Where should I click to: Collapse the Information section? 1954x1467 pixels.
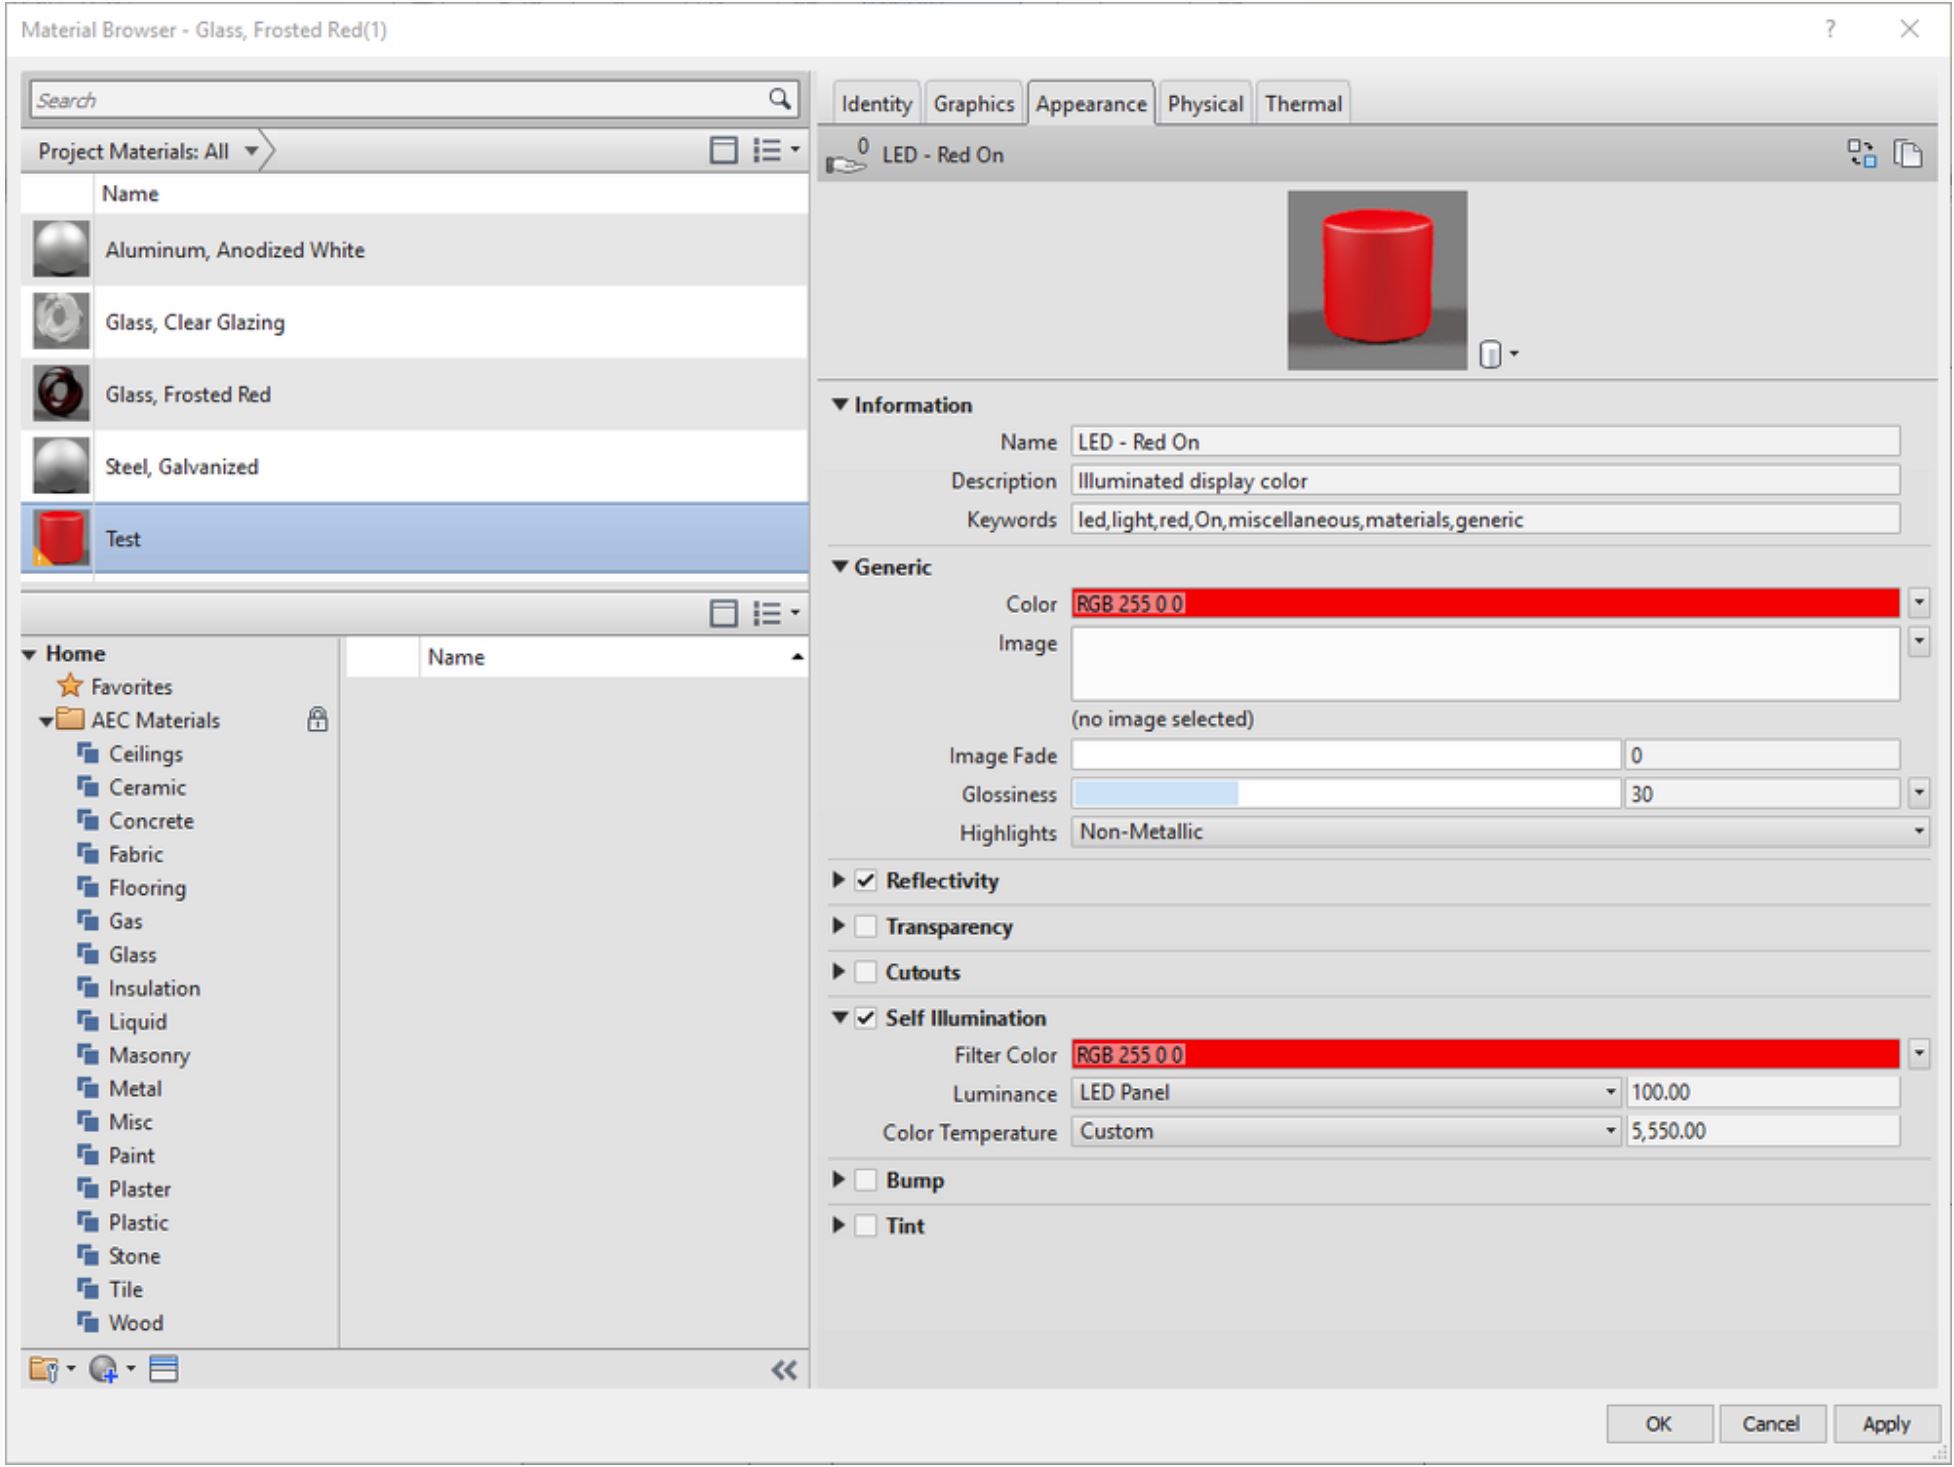(x=840, y=405)
